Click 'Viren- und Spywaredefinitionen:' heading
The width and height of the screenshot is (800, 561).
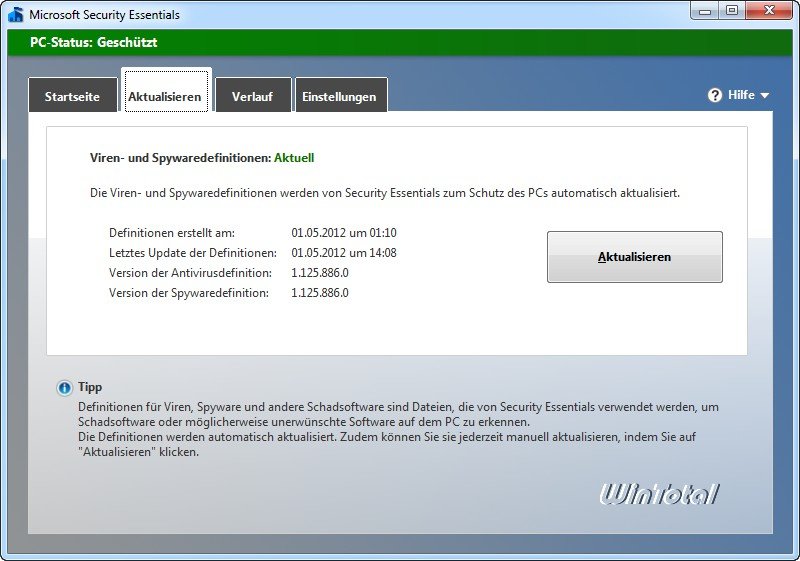tap(181, 158)
